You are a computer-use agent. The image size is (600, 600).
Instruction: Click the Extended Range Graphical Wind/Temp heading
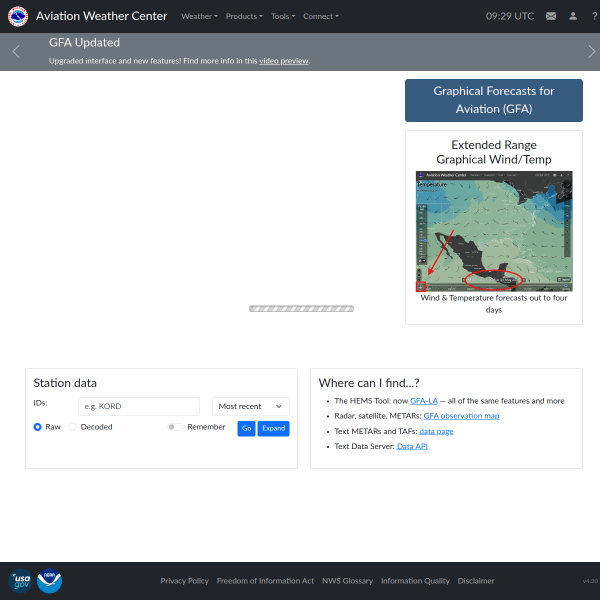click(x=494, y=152)
